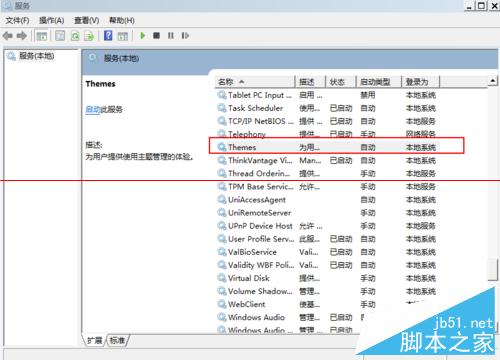Sort by the 状态 column header

click(x=341, y=82)
